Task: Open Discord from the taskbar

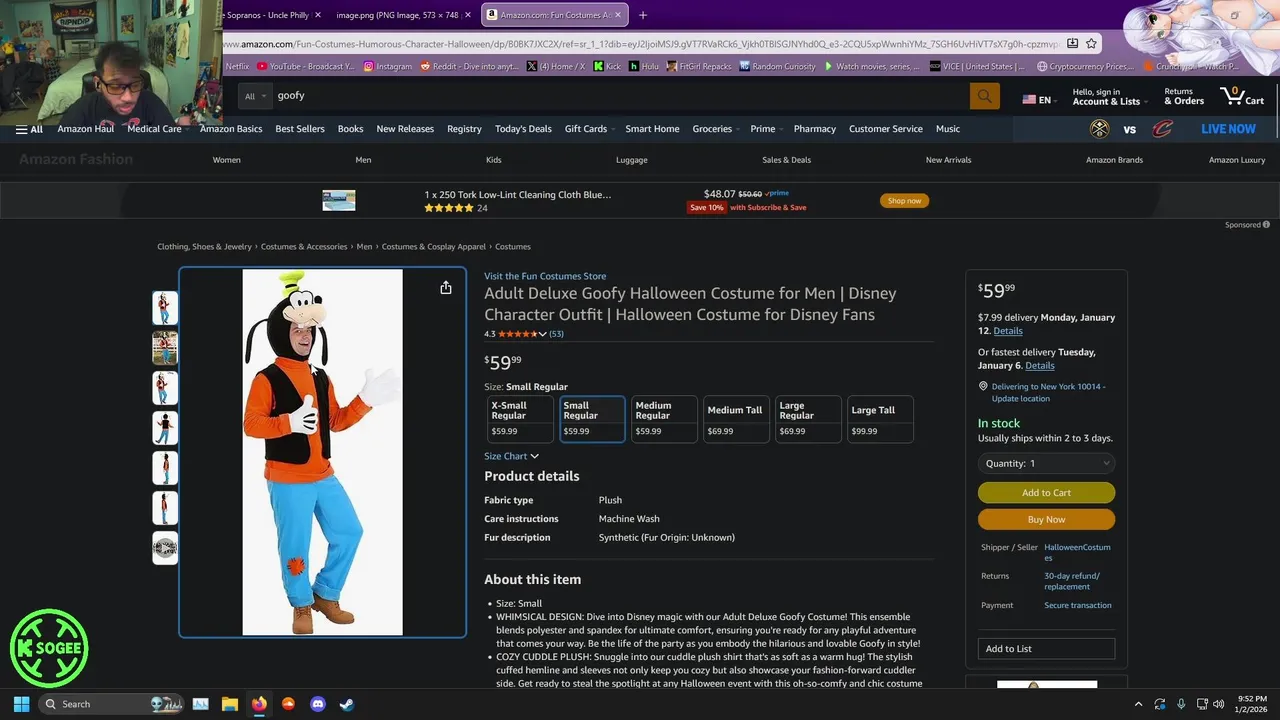Action: coord(318,704)
